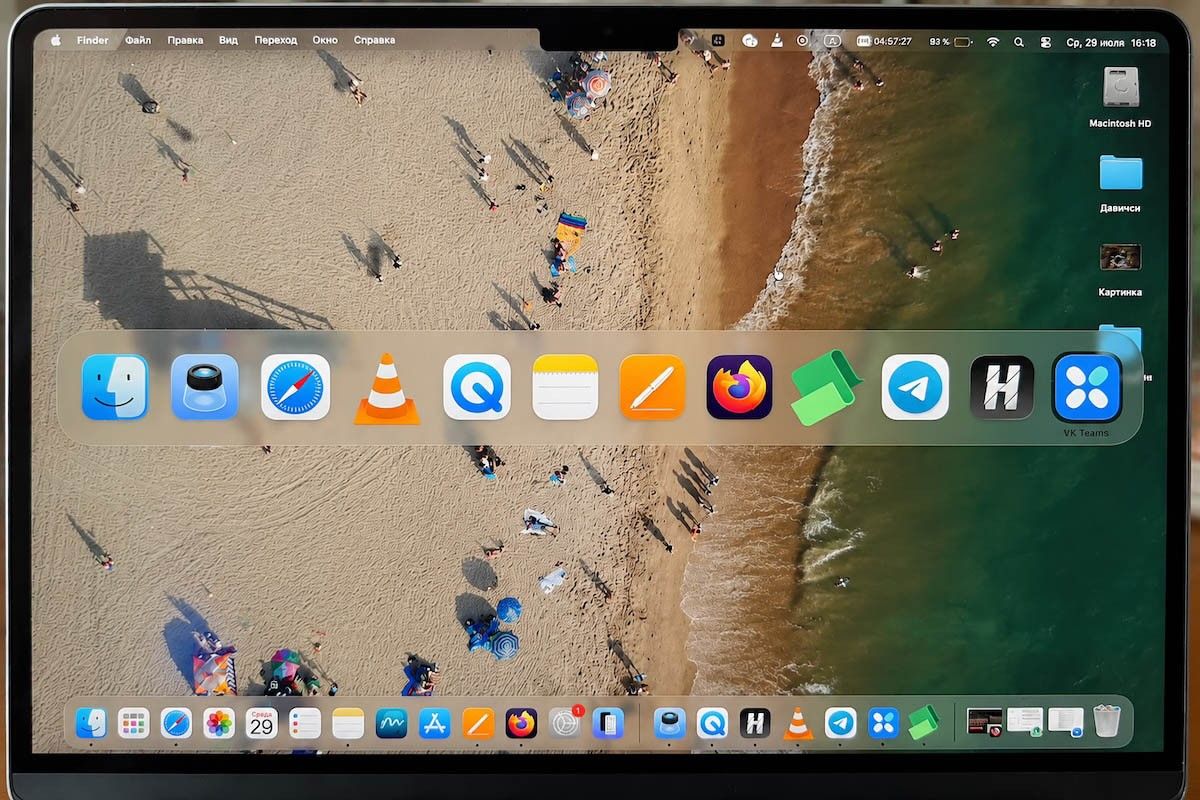
Task: Open the Справка menu
Action: (x=374, y=40)
